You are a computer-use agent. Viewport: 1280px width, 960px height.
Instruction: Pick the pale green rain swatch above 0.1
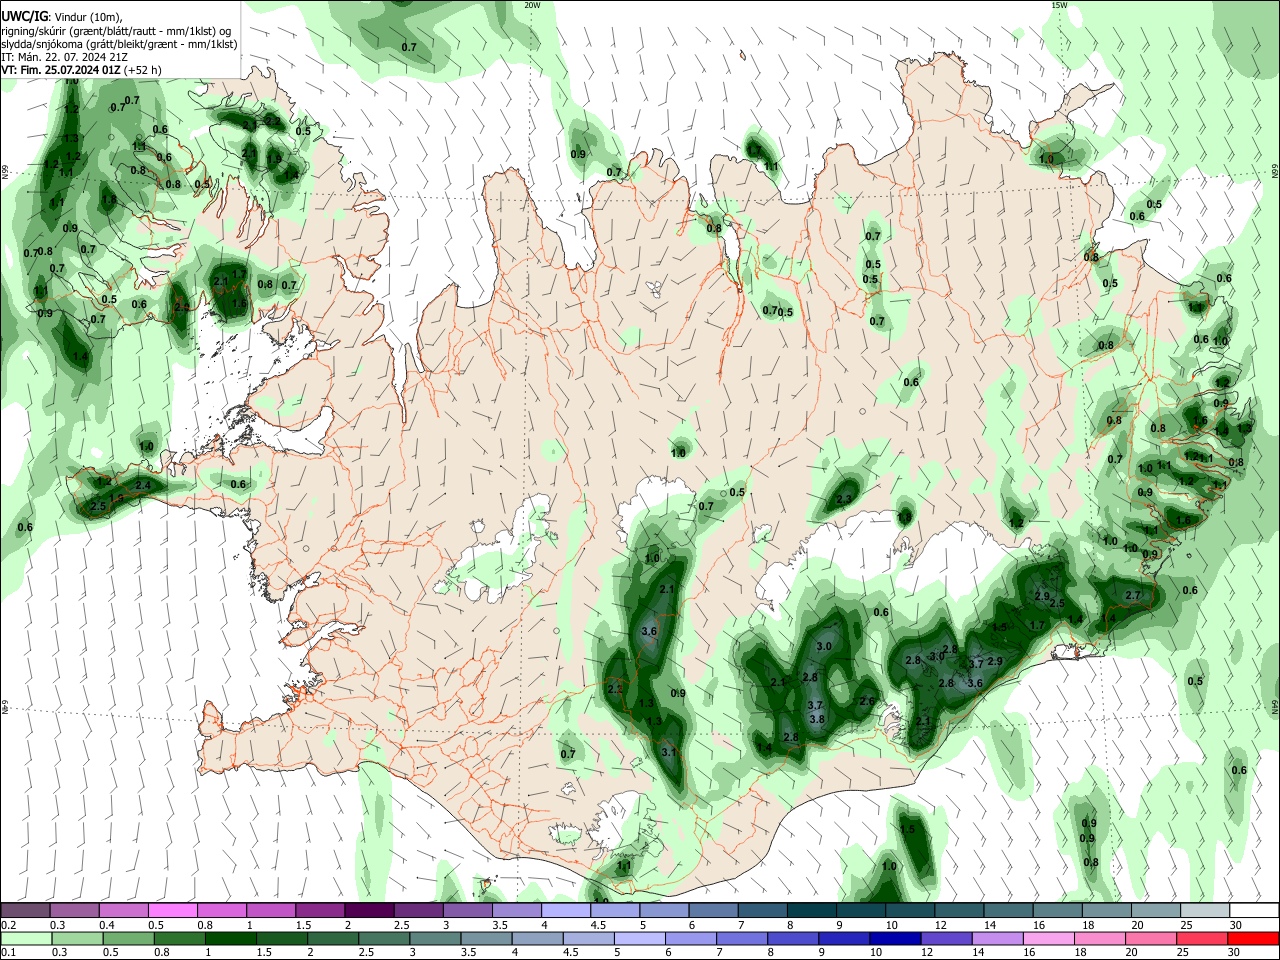pyautogui.click(x=25, y=938)
